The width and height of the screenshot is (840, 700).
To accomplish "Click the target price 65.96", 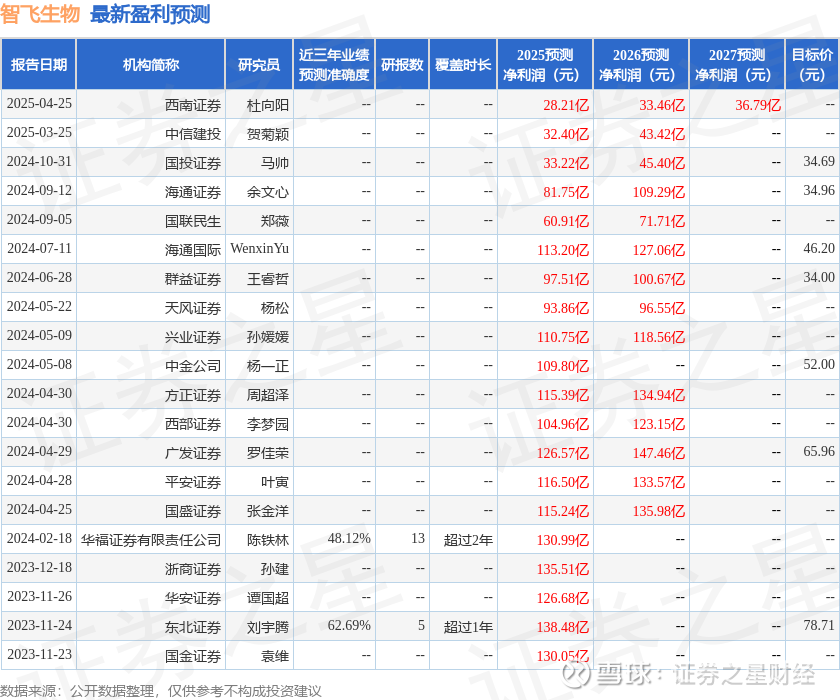I will pyautogui.click(x=819, y=451).
